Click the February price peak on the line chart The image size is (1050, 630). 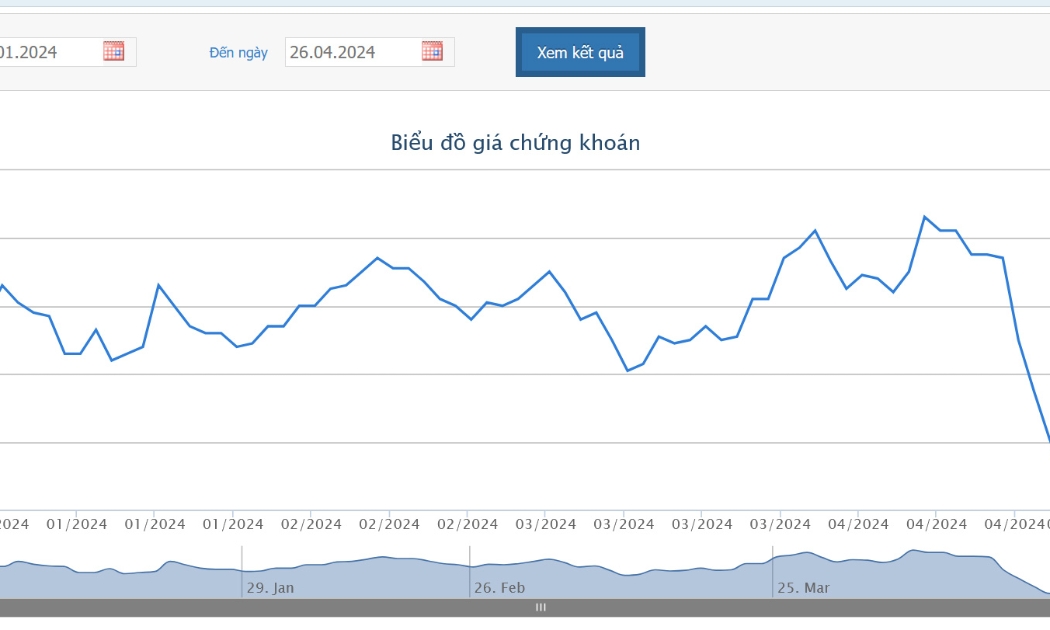point(378,258)
